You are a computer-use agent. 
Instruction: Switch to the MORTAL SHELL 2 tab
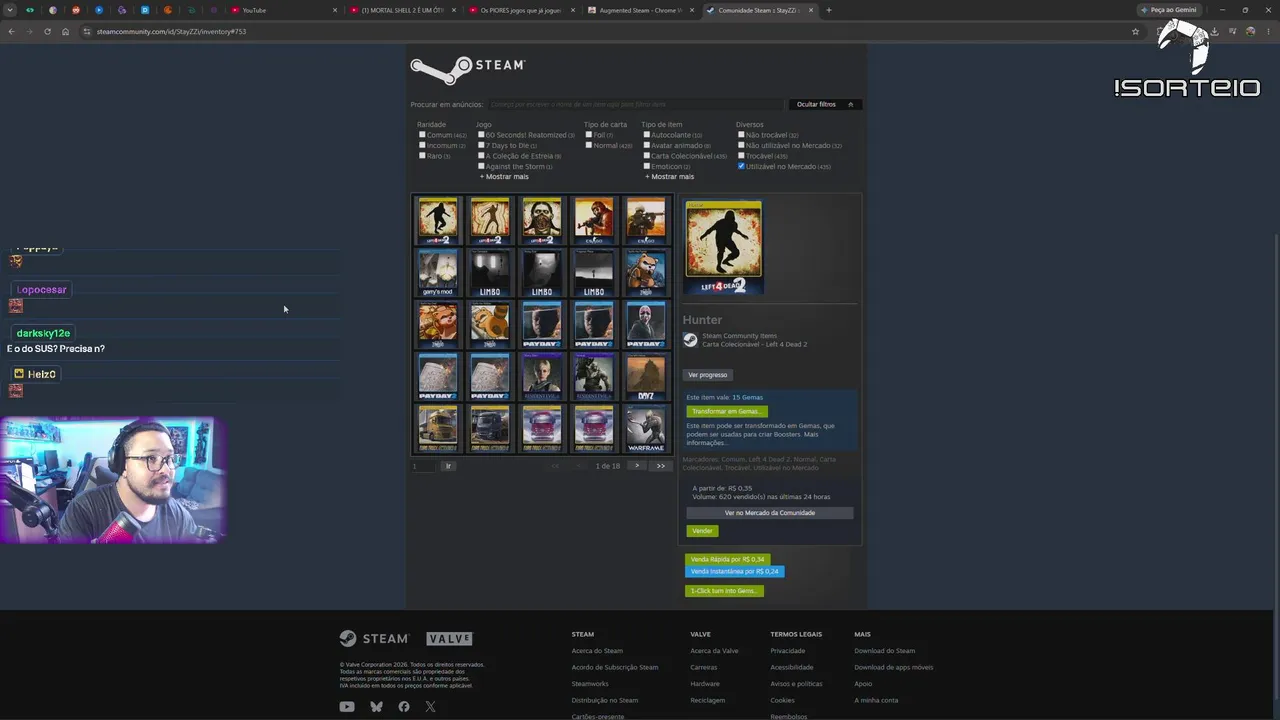[x=405, y=10]
